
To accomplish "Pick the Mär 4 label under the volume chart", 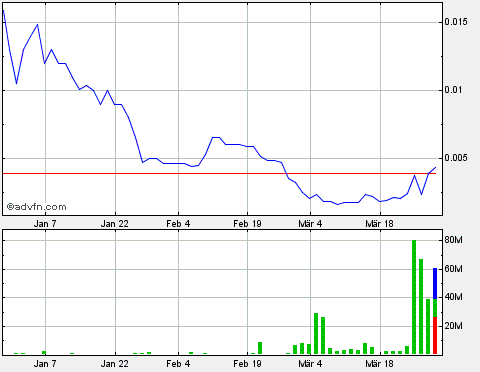I will tap(310, 364).
